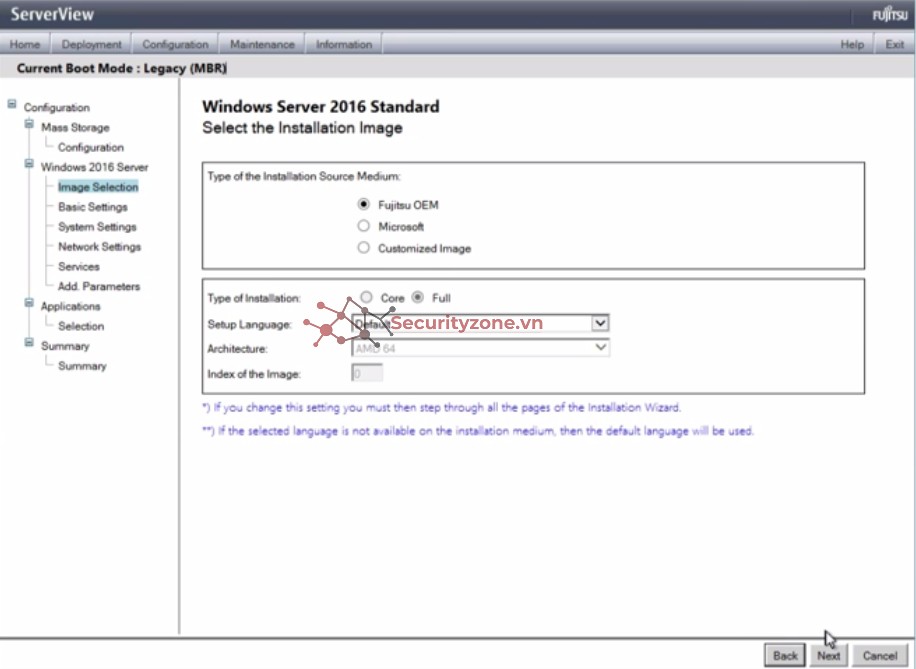This screenshot has height=669, width=916.
Task: Collapse the Applications tree node
Action: click(x=29, y=303)
